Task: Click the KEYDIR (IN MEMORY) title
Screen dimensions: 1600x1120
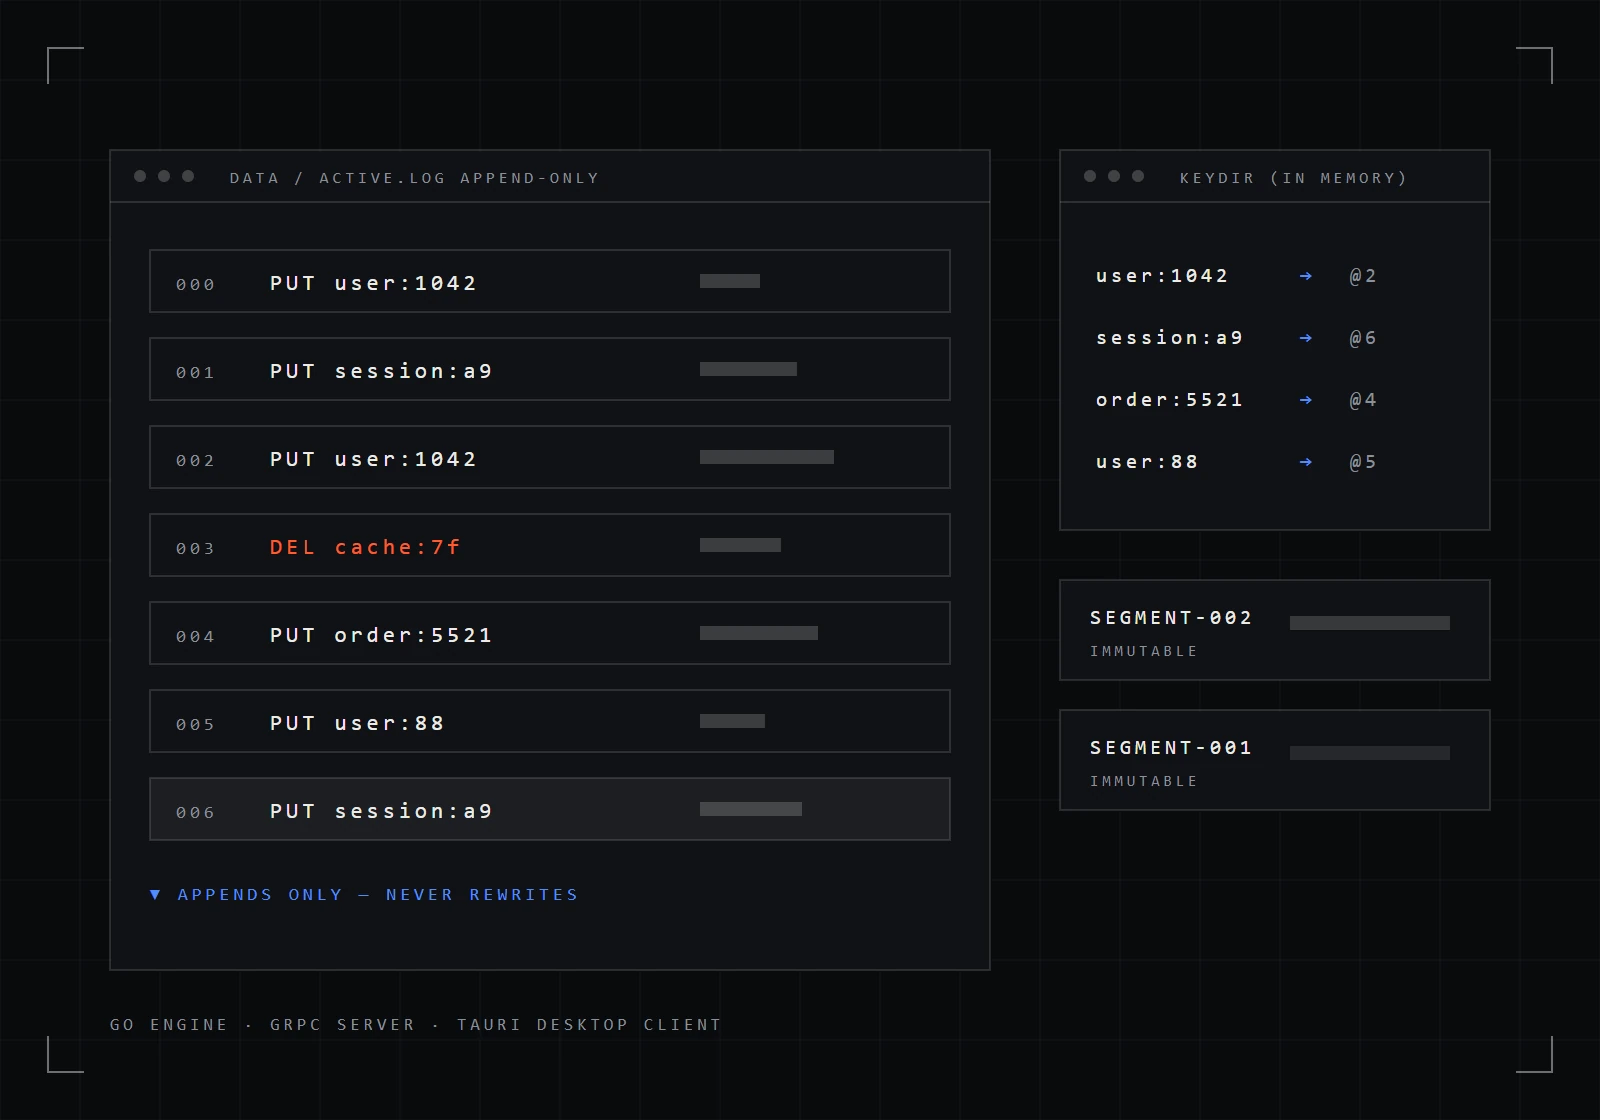Action: (1294, 178)
